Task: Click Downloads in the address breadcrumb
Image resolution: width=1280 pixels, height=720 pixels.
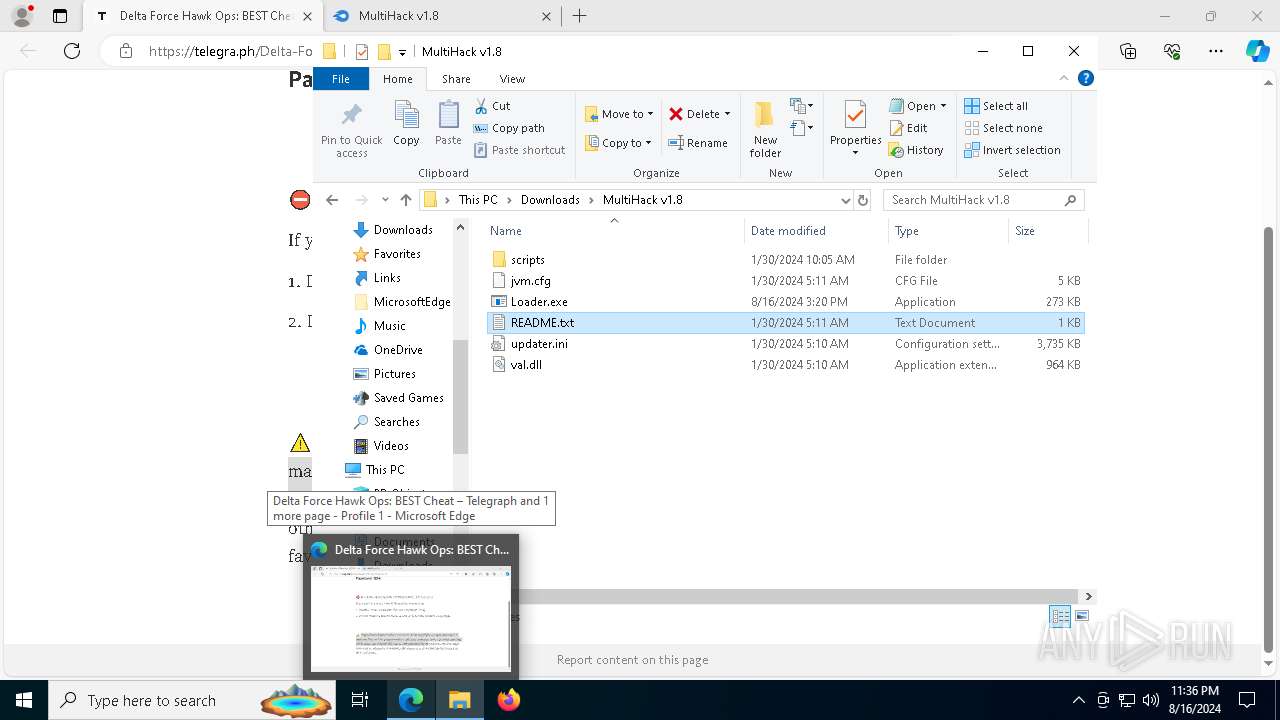Action: [550, 200]
